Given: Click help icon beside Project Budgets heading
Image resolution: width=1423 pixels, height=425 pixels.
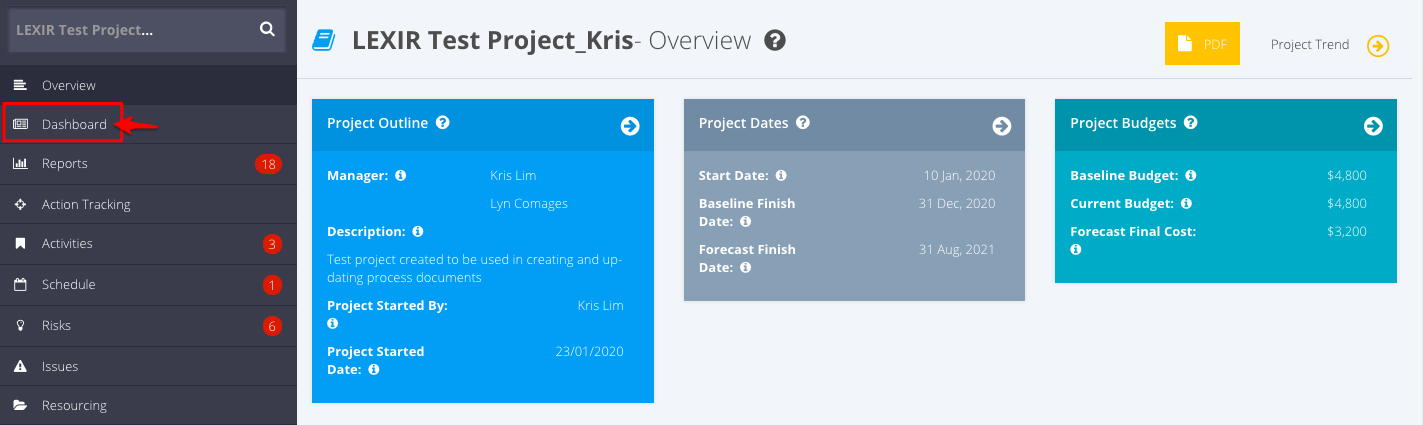Looking at the screenshot, I should point(1190,123).
